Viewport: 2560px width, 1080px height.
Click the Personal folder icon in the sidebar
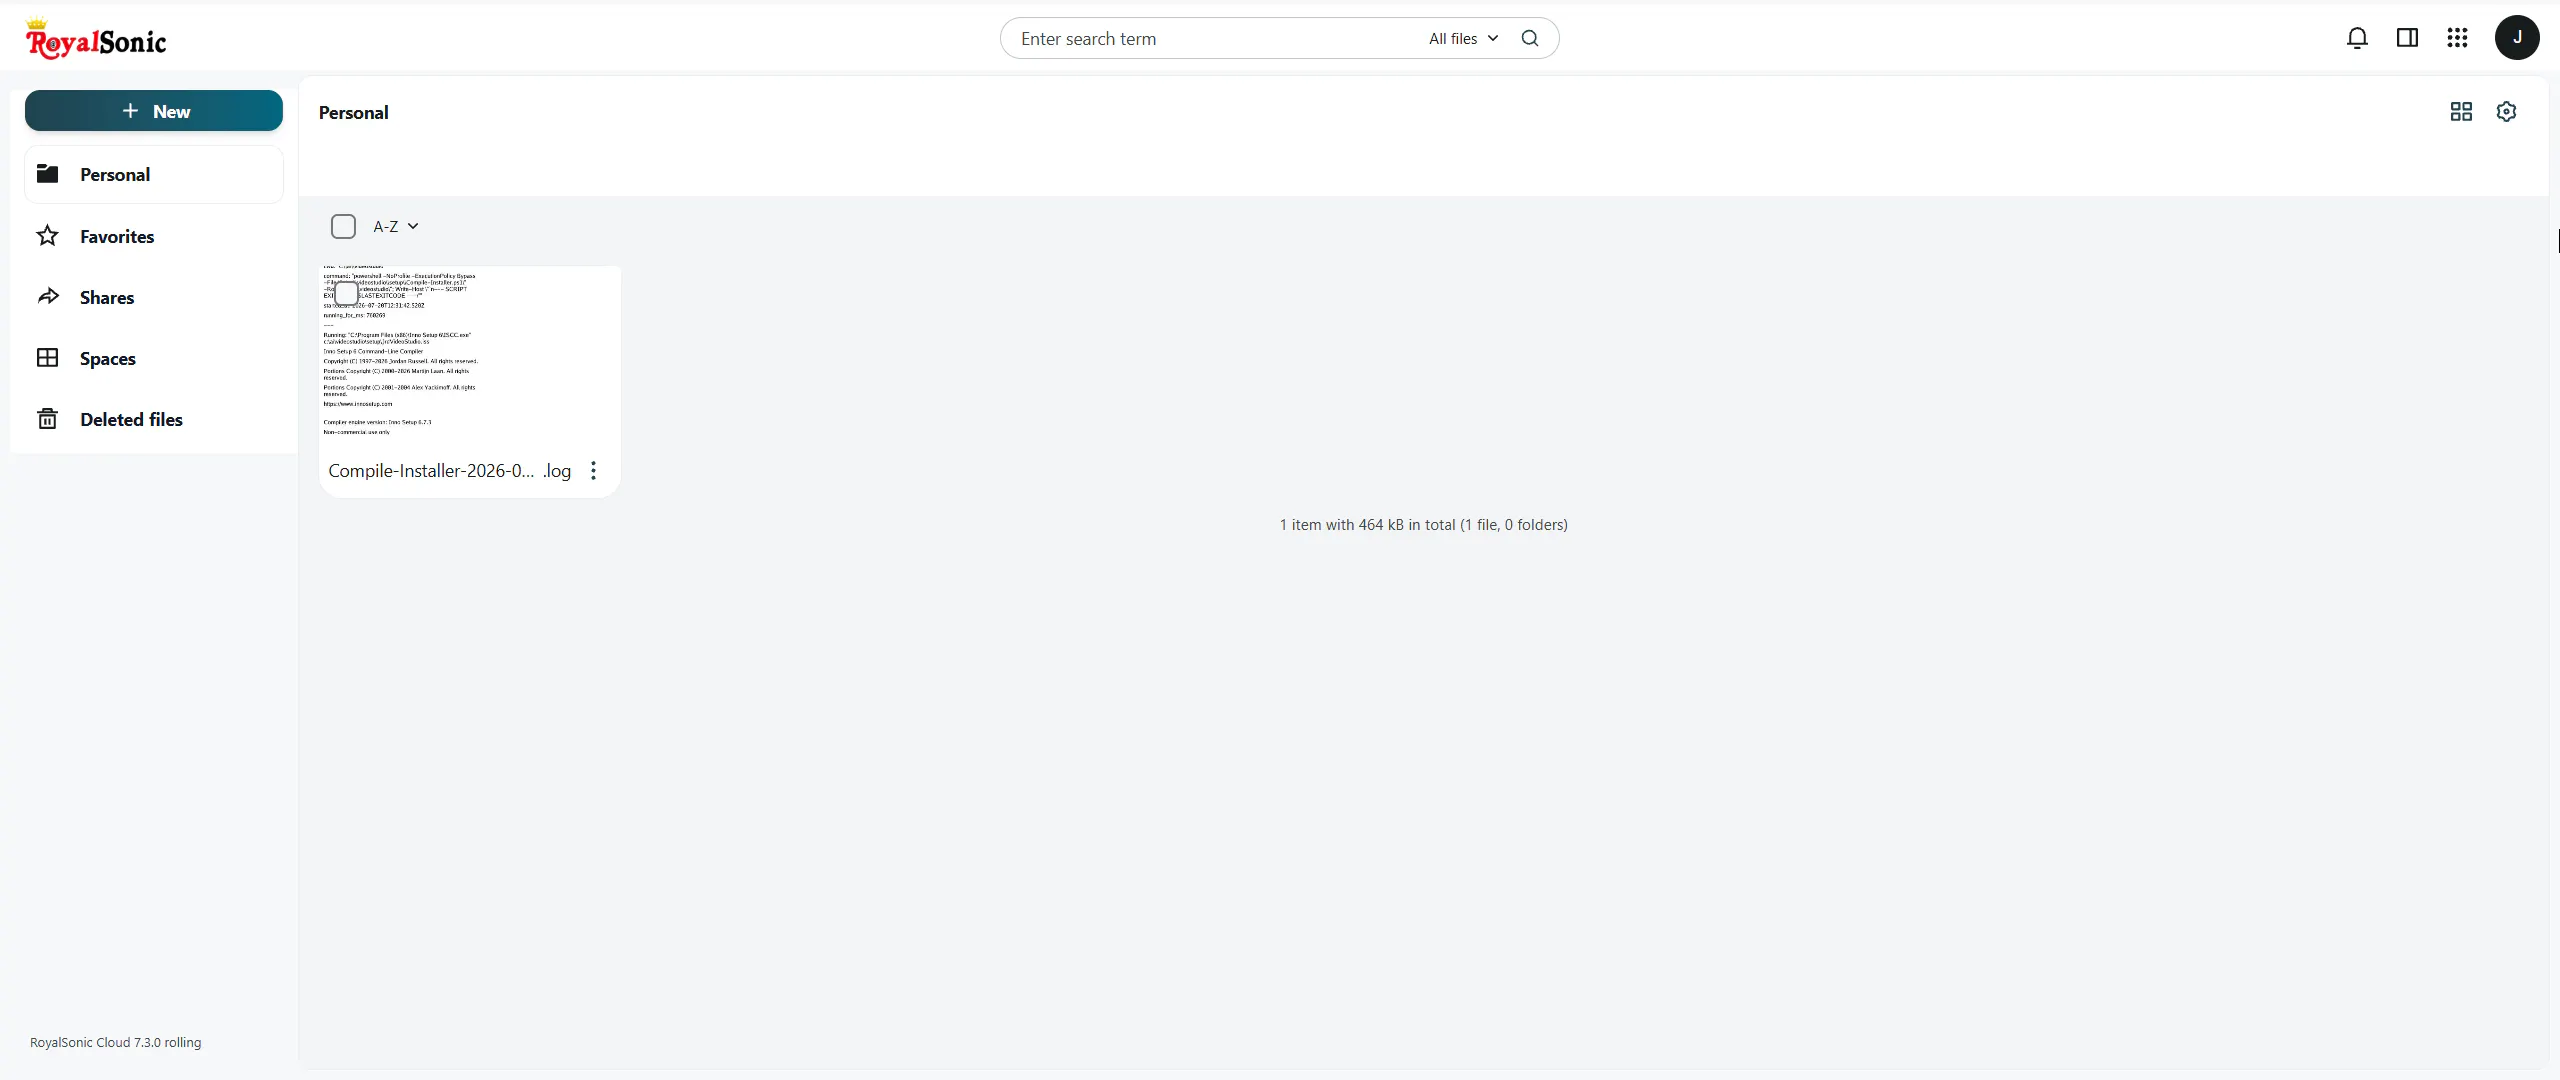pyautogui.click(x=47, y=174)
